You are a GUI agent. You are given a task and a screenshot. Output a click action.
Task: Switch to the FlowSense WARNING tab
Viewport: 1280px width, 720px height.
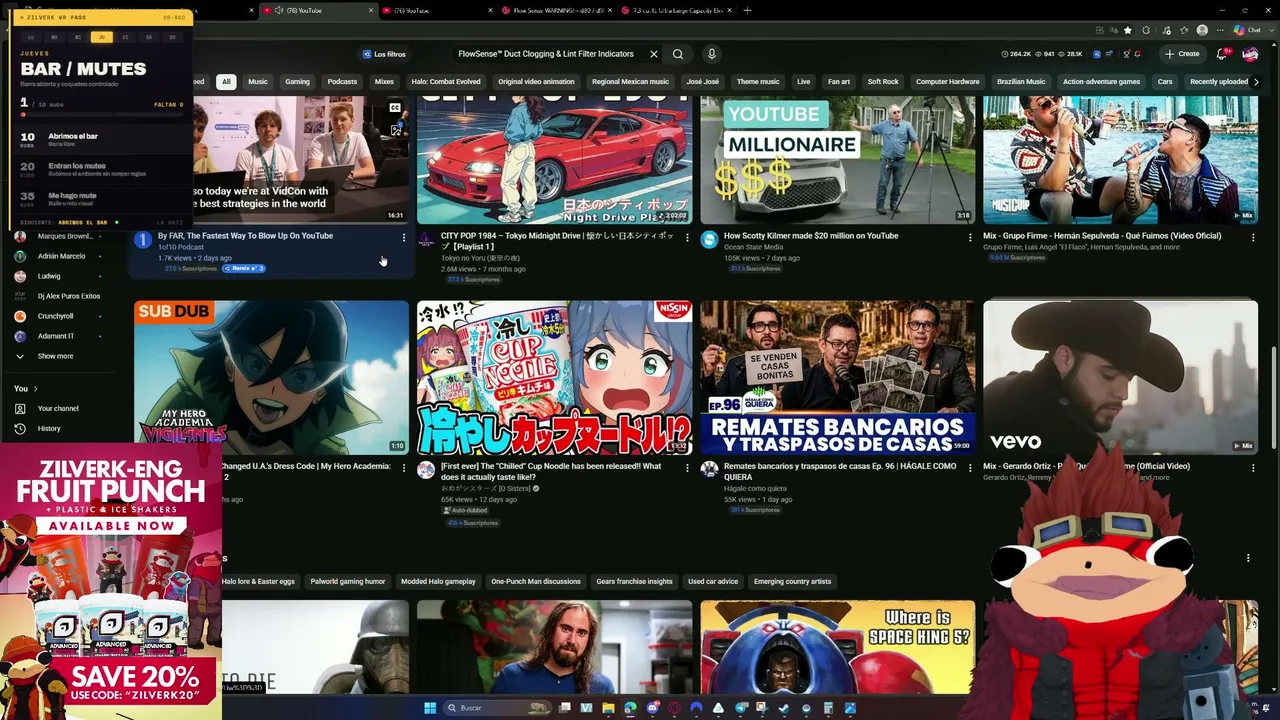tap(557, 10)
